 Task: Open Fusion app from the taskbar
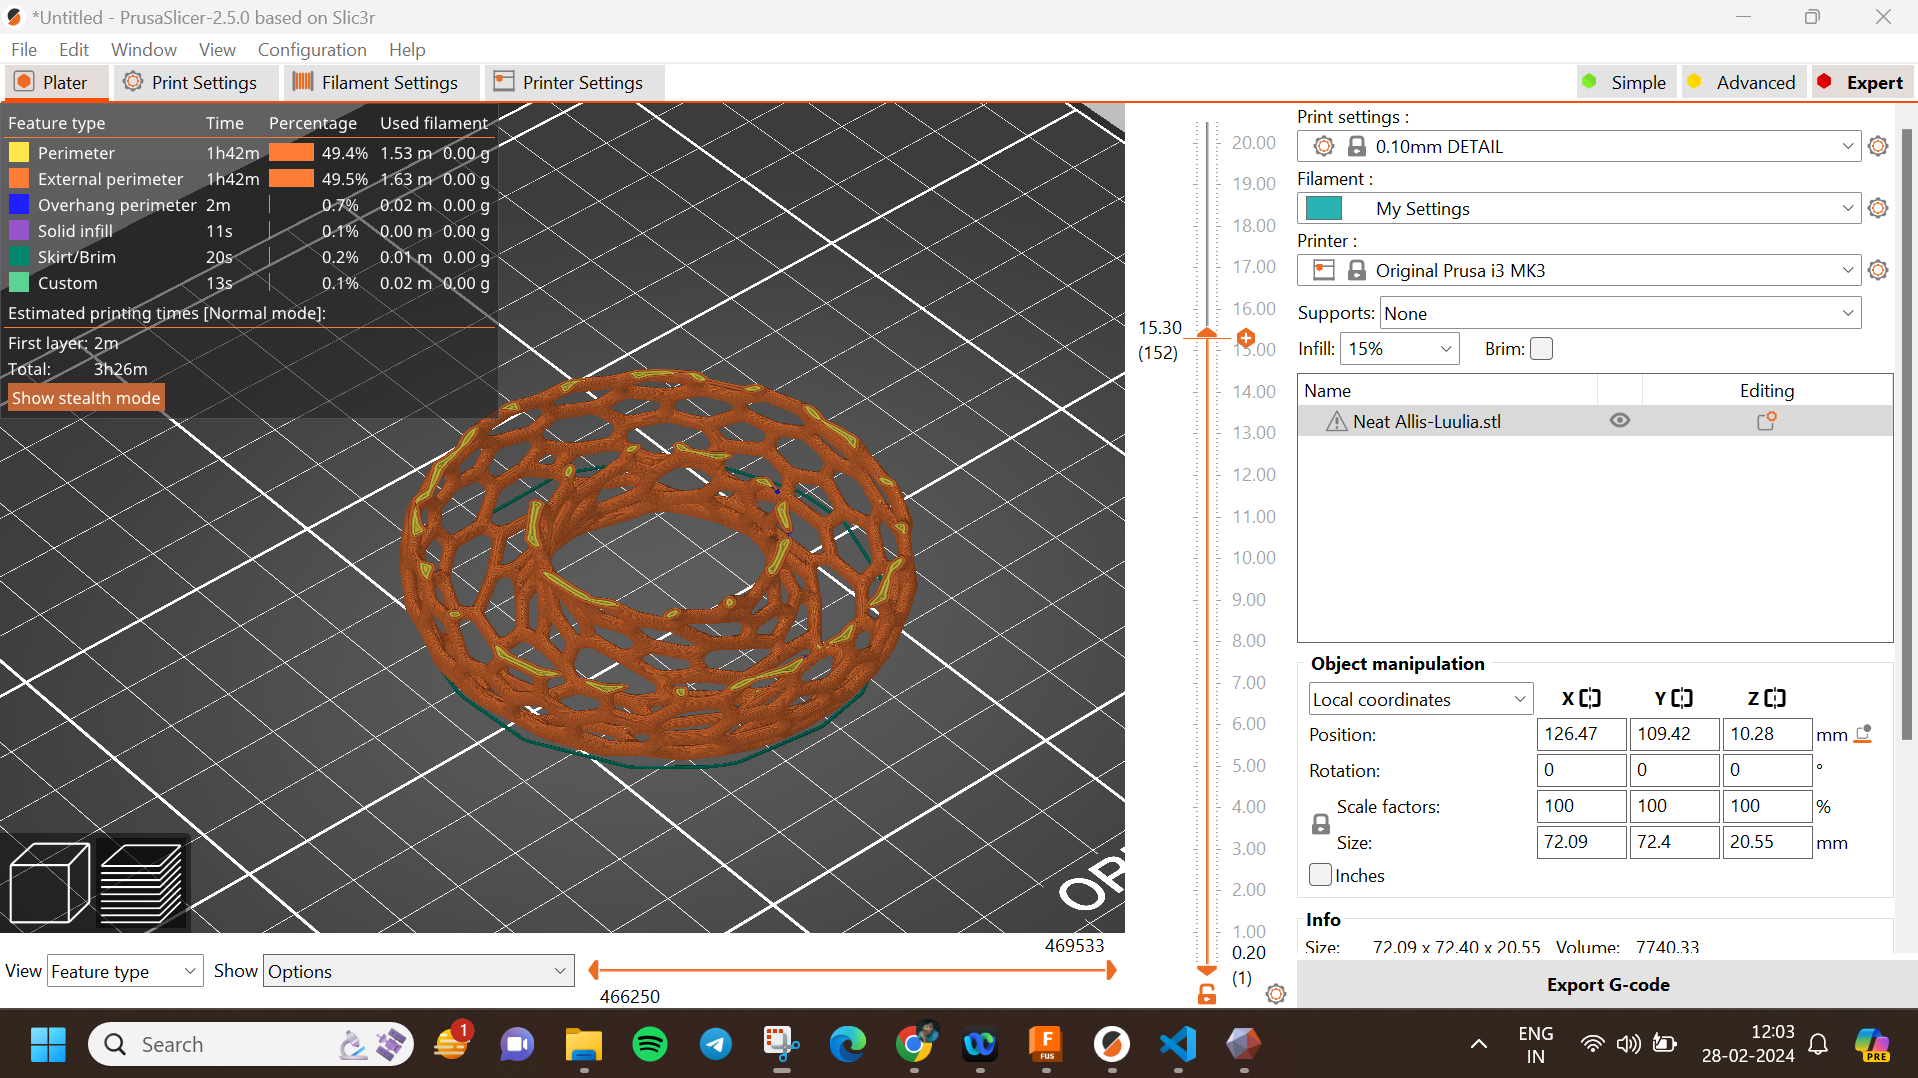pyautogui.click(x=1046, y=1045)
